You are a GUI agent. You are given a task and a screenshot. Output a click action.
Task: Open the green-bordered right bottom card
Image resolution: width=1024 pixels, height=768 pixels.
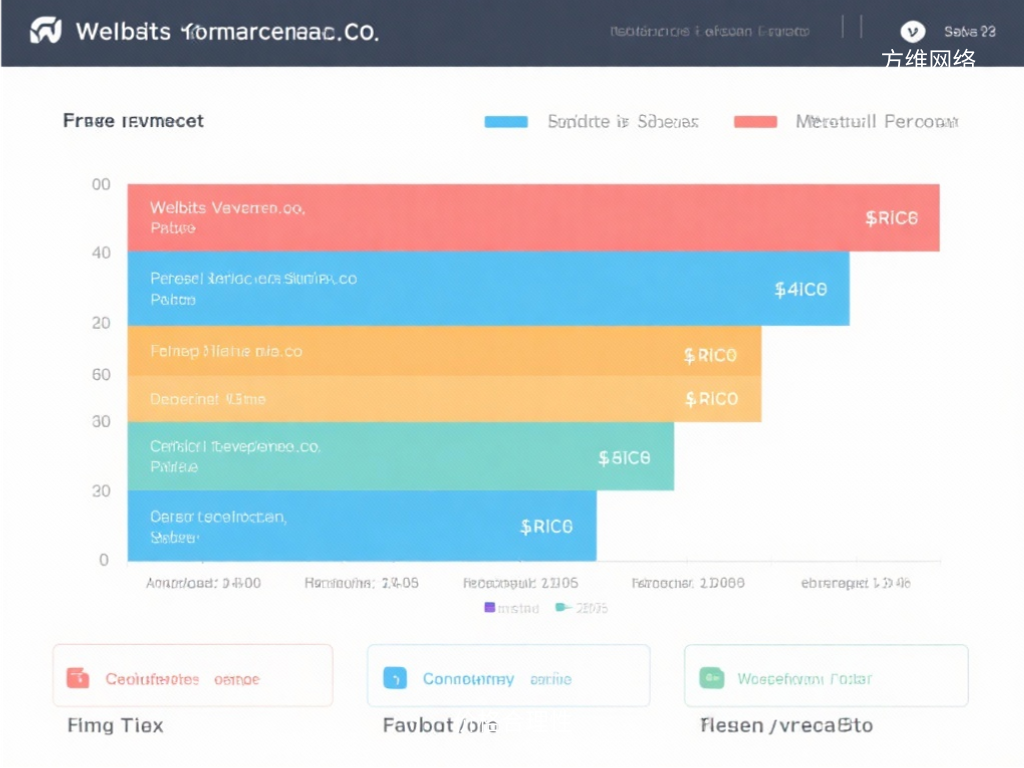[825, 676]
